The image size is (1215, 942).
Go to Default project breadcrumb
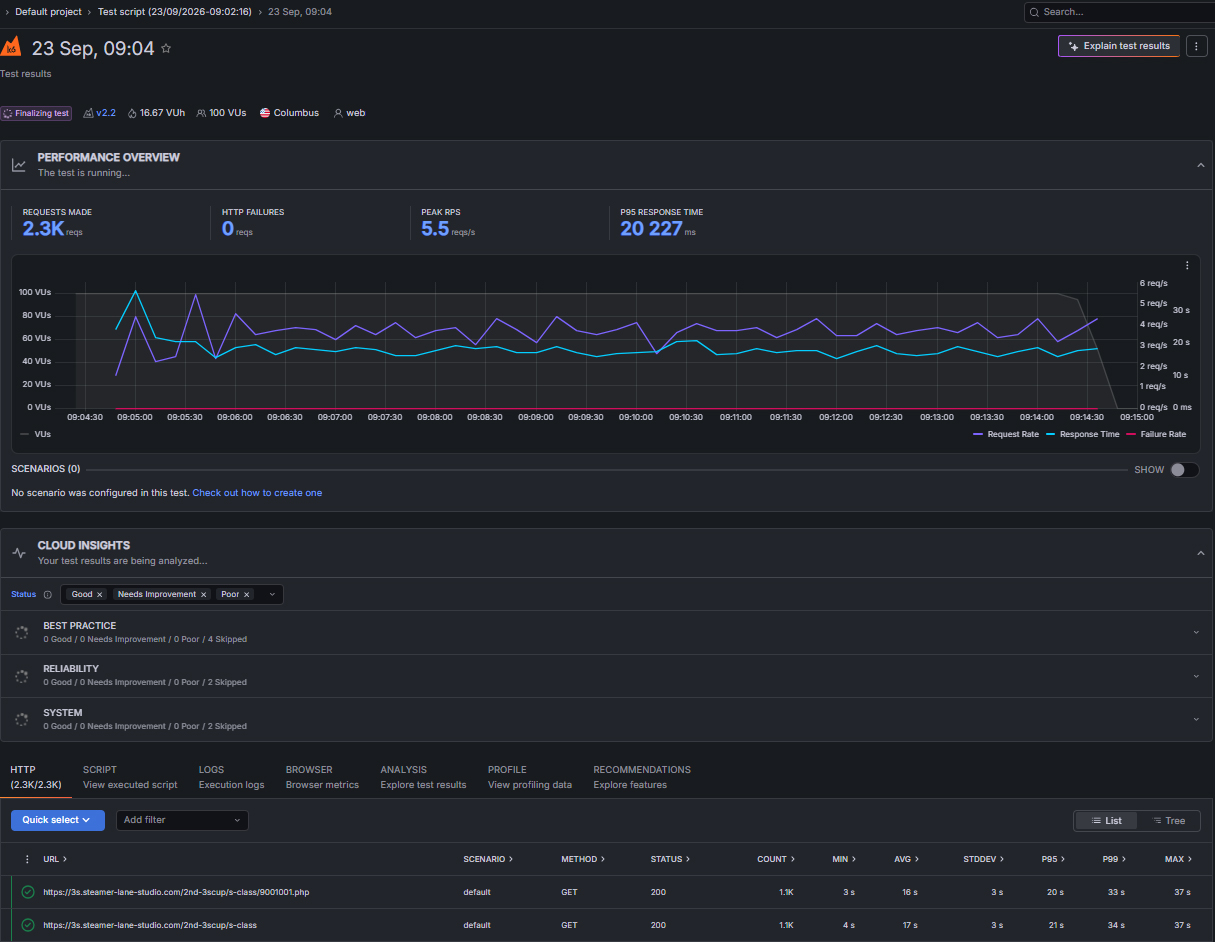tap(48, 12)
